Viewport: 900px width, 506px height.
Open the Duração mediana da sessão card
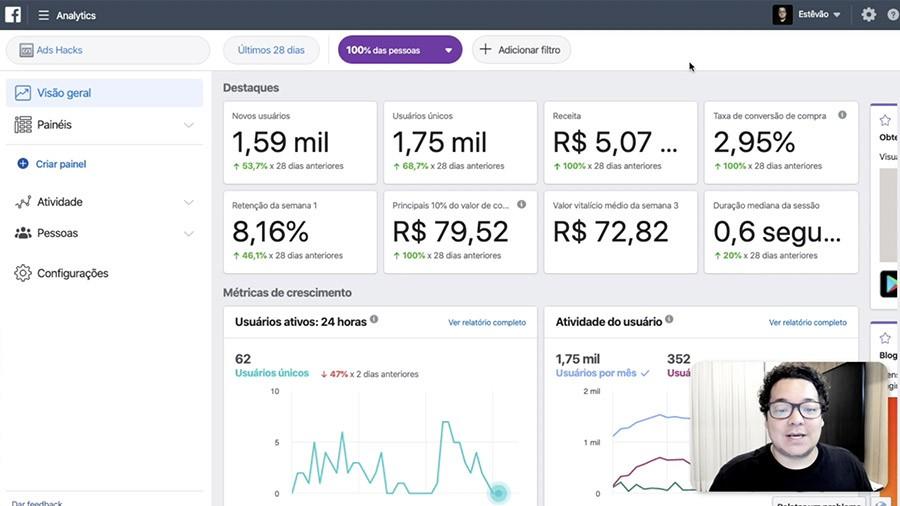coord(781,232)
